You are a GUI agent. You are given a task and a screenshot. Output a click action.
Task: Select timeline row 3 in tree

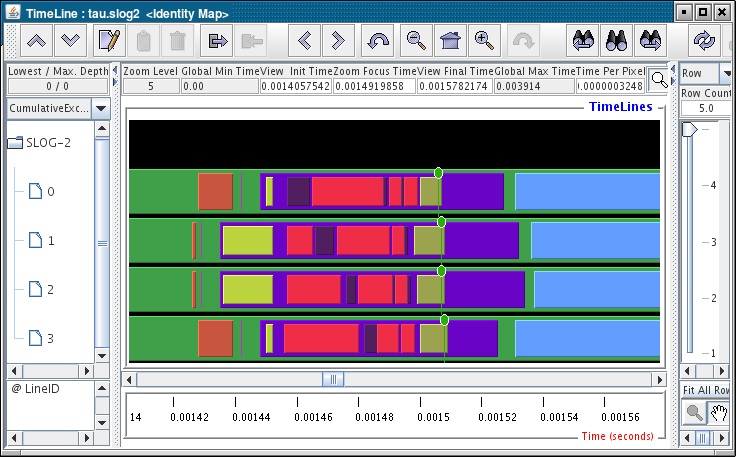pos(41,338)
